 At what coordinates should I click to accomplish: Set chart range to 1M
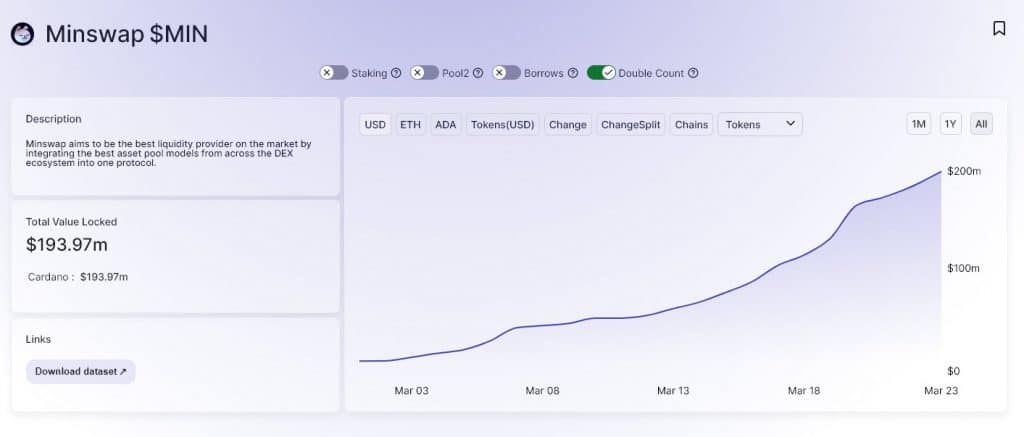pyautogui.click(x=919, y=124)
